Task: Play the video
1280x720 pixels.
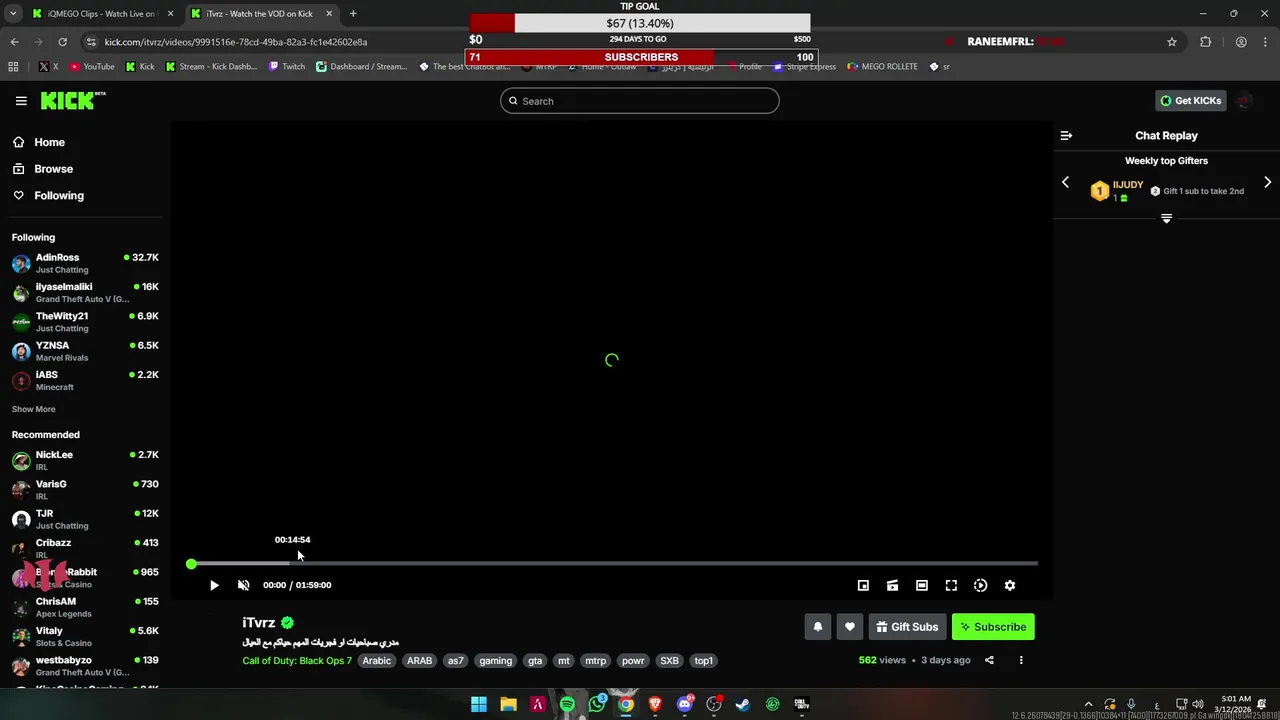Action: (214, 585)
